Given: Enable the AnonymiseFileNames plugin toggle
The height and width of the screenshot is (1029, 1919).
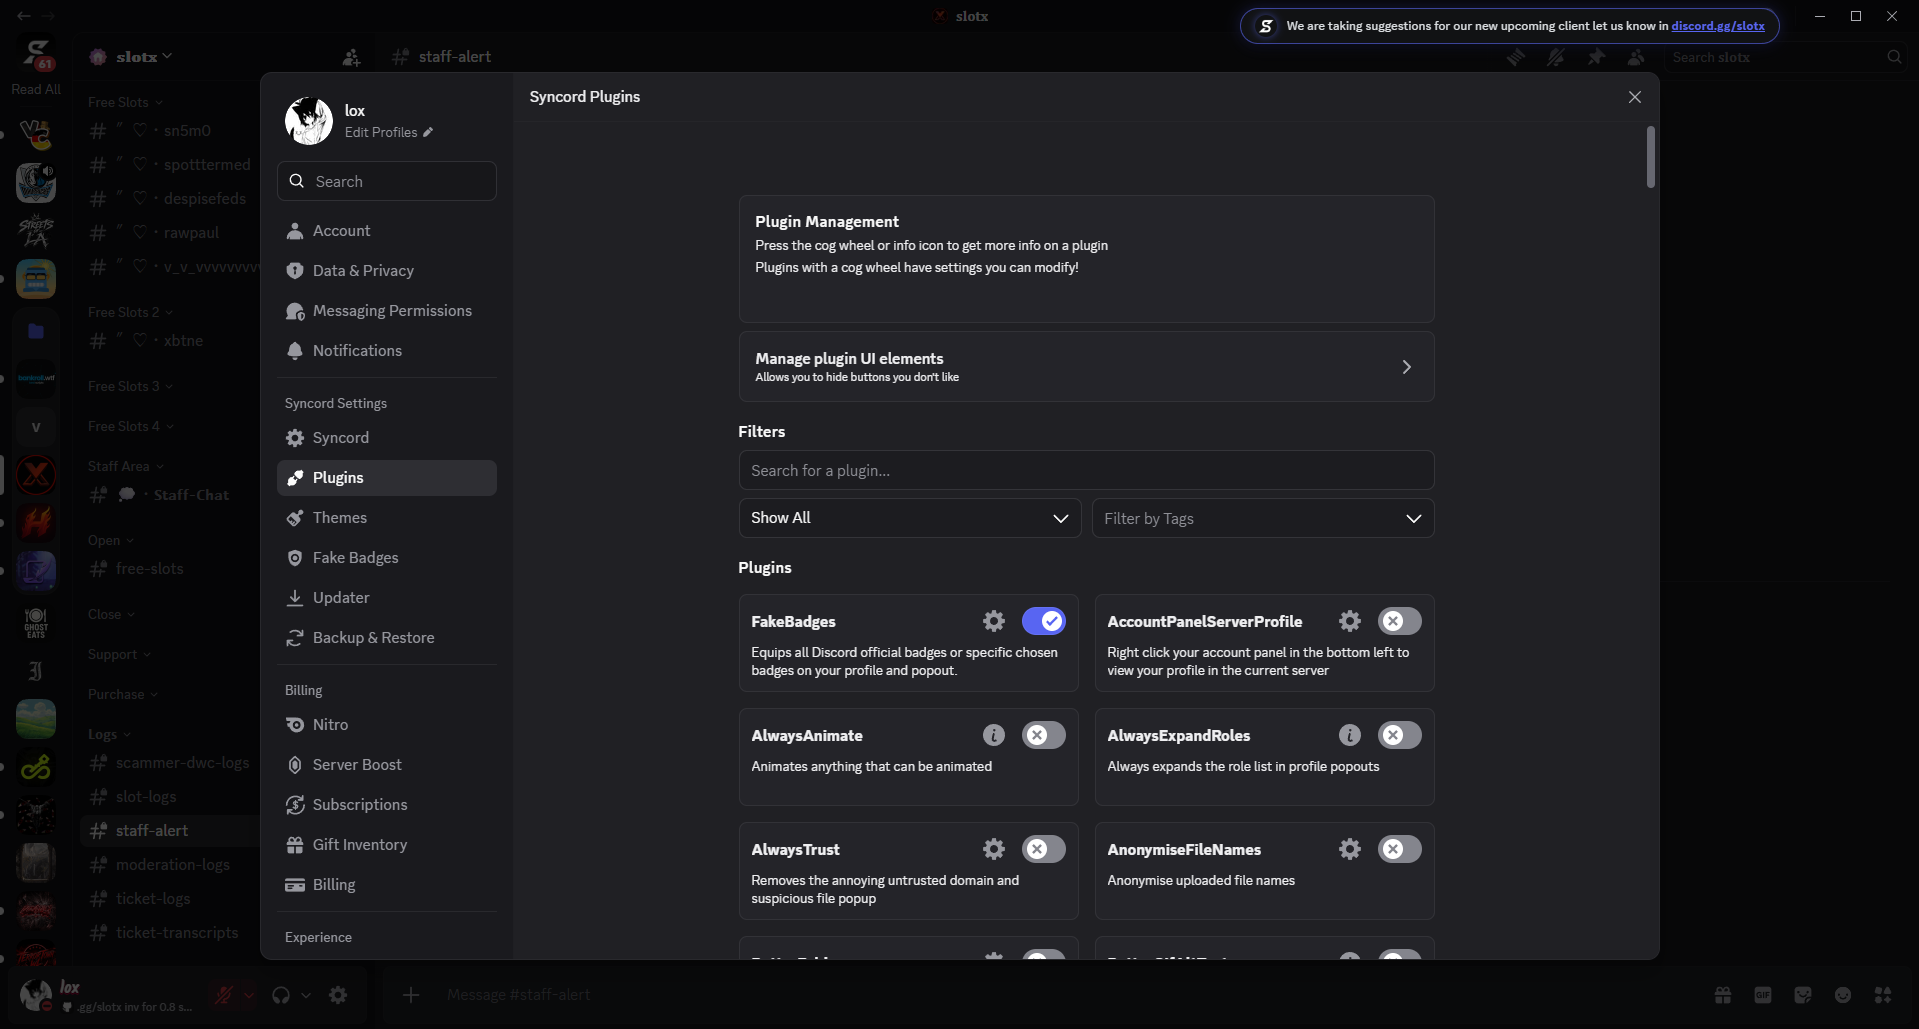Looking at the screenshot, I should [x=1399, y=849].
